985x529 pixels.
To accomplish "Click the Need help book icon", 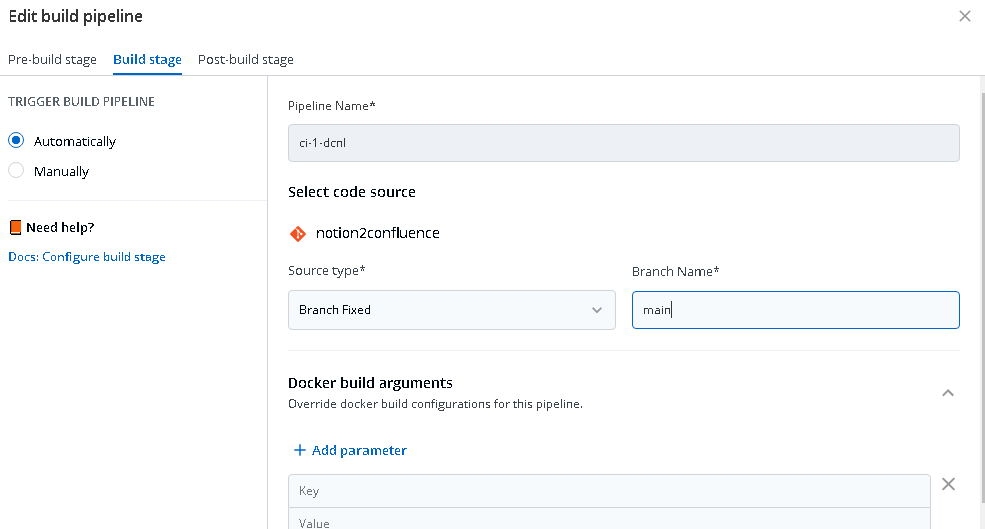I will click(15, 227).
